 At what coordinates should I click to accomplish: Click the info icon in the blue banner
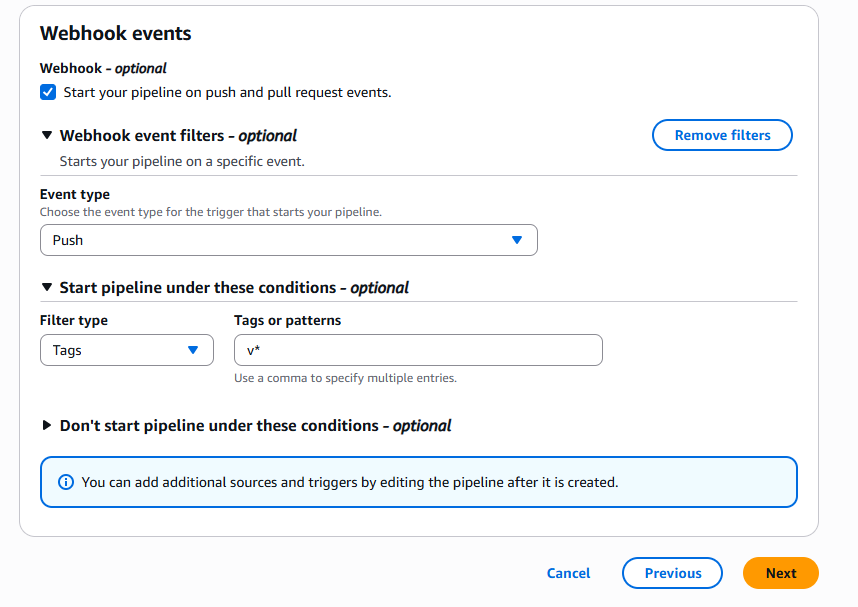click(66, 481)
